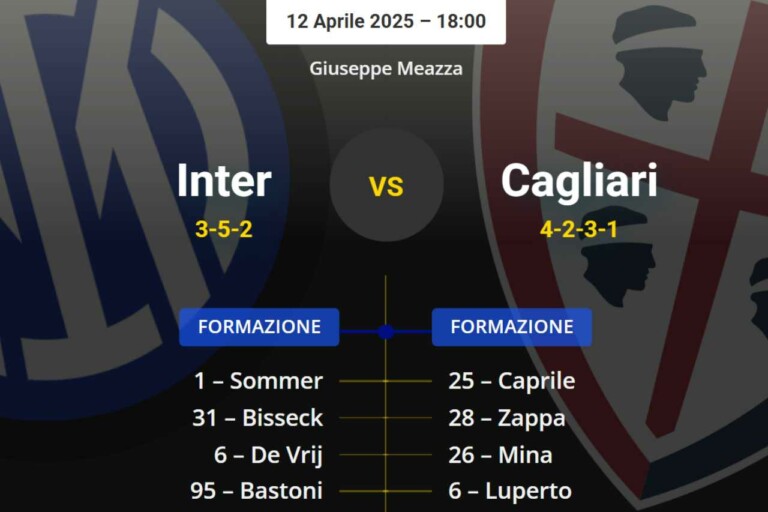Screen dimensions: 768x512
Task: Click the Inter team name
Action: [224, 181]
